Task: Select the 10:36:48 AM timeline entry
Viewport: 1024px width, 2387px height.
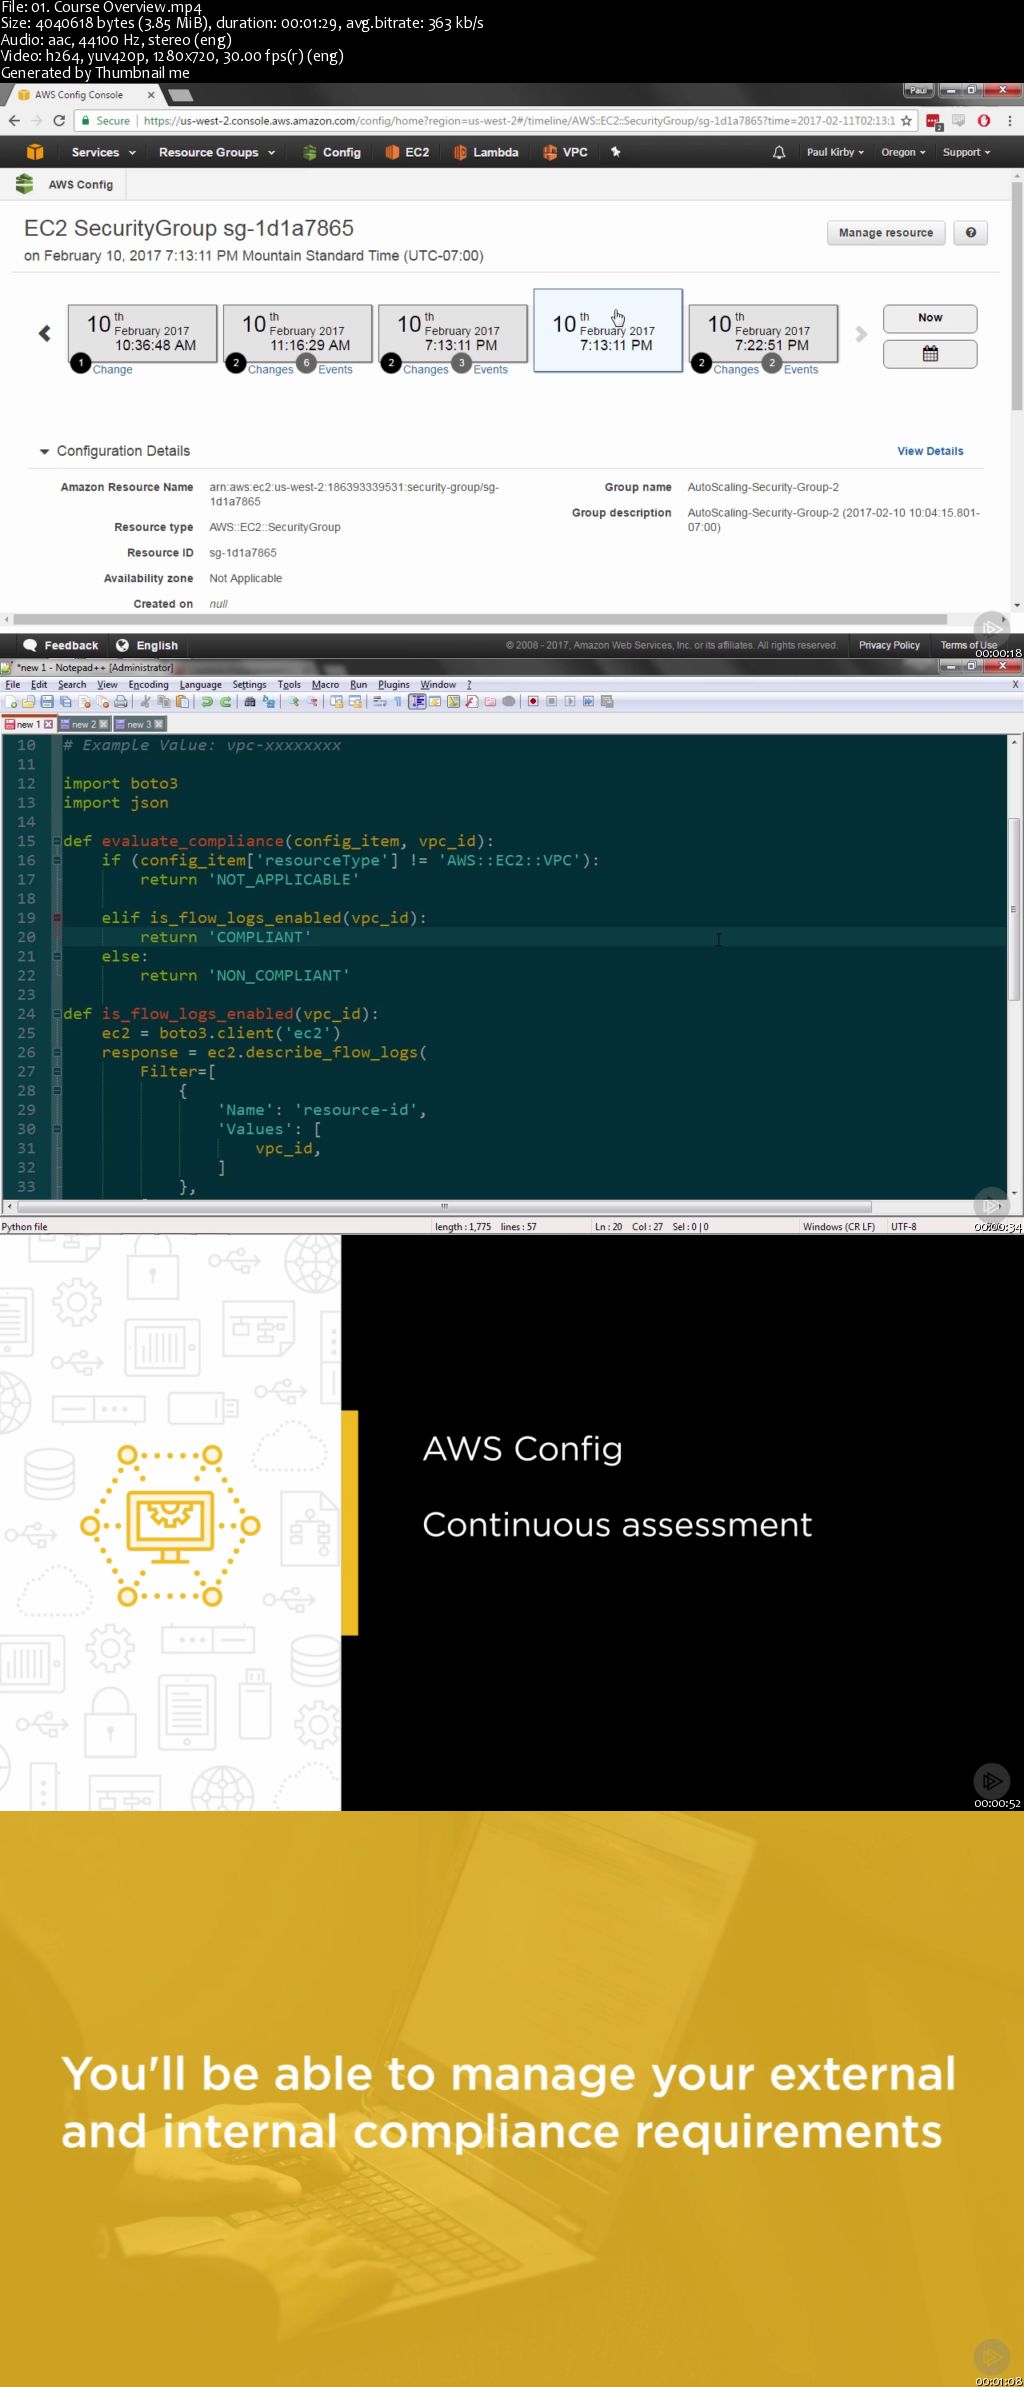Action: tap(142, 335)
